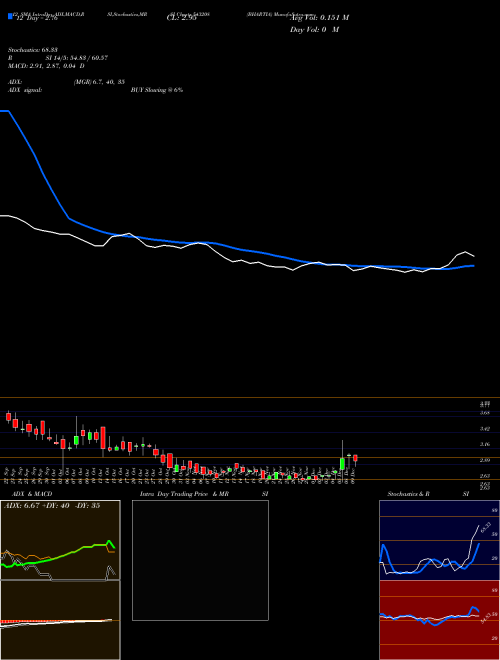Screen dimensions: 500x660
Task: Click the 'ADX signal:' label
Action: pyautogui.click(x=25, y=90)
